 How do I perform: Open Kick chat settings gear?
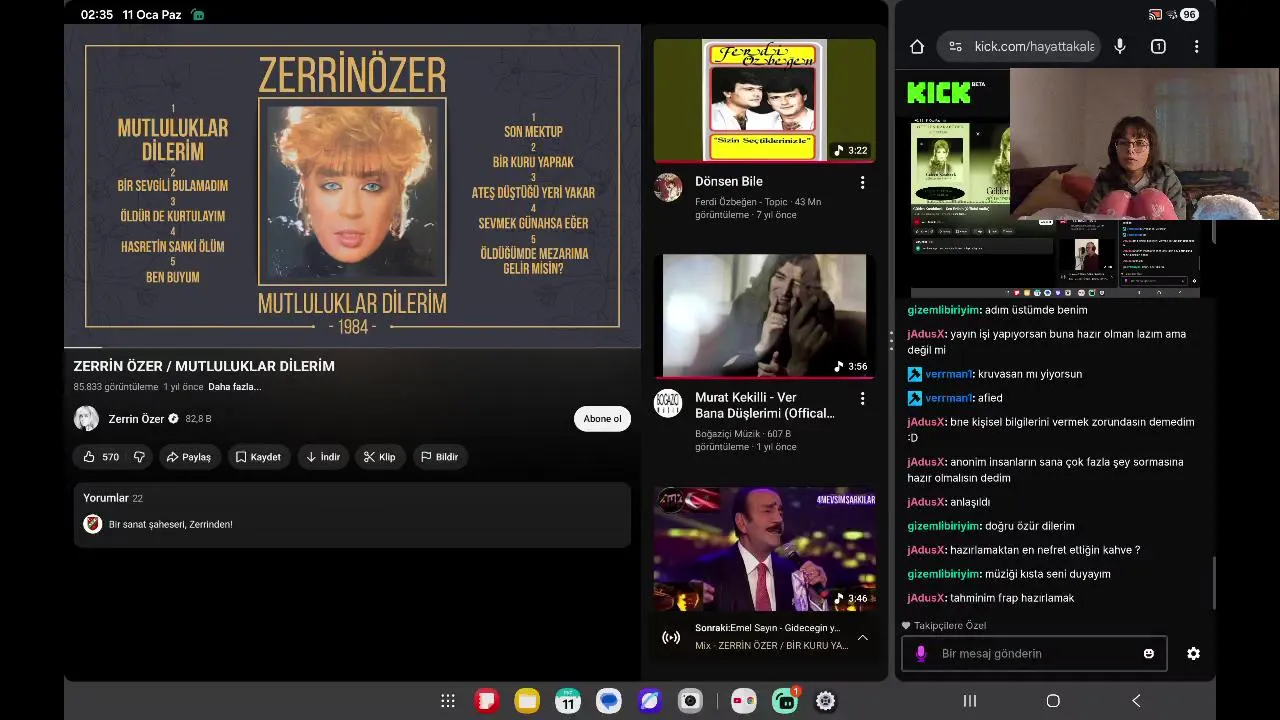pos(1193,653)
